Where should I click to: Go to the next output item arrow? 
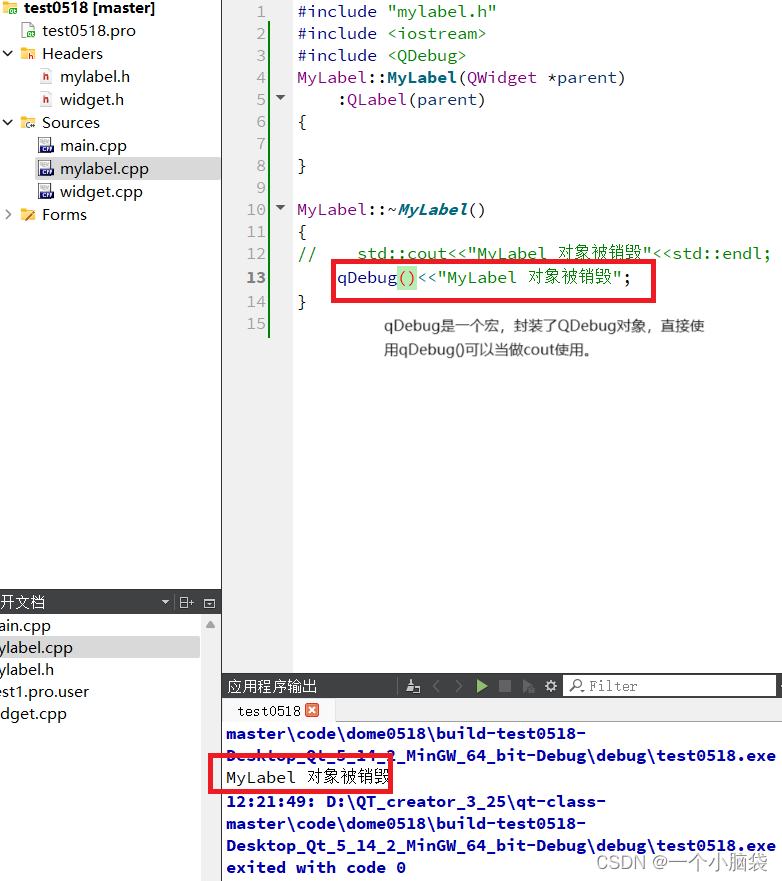(x=458, y=686)
